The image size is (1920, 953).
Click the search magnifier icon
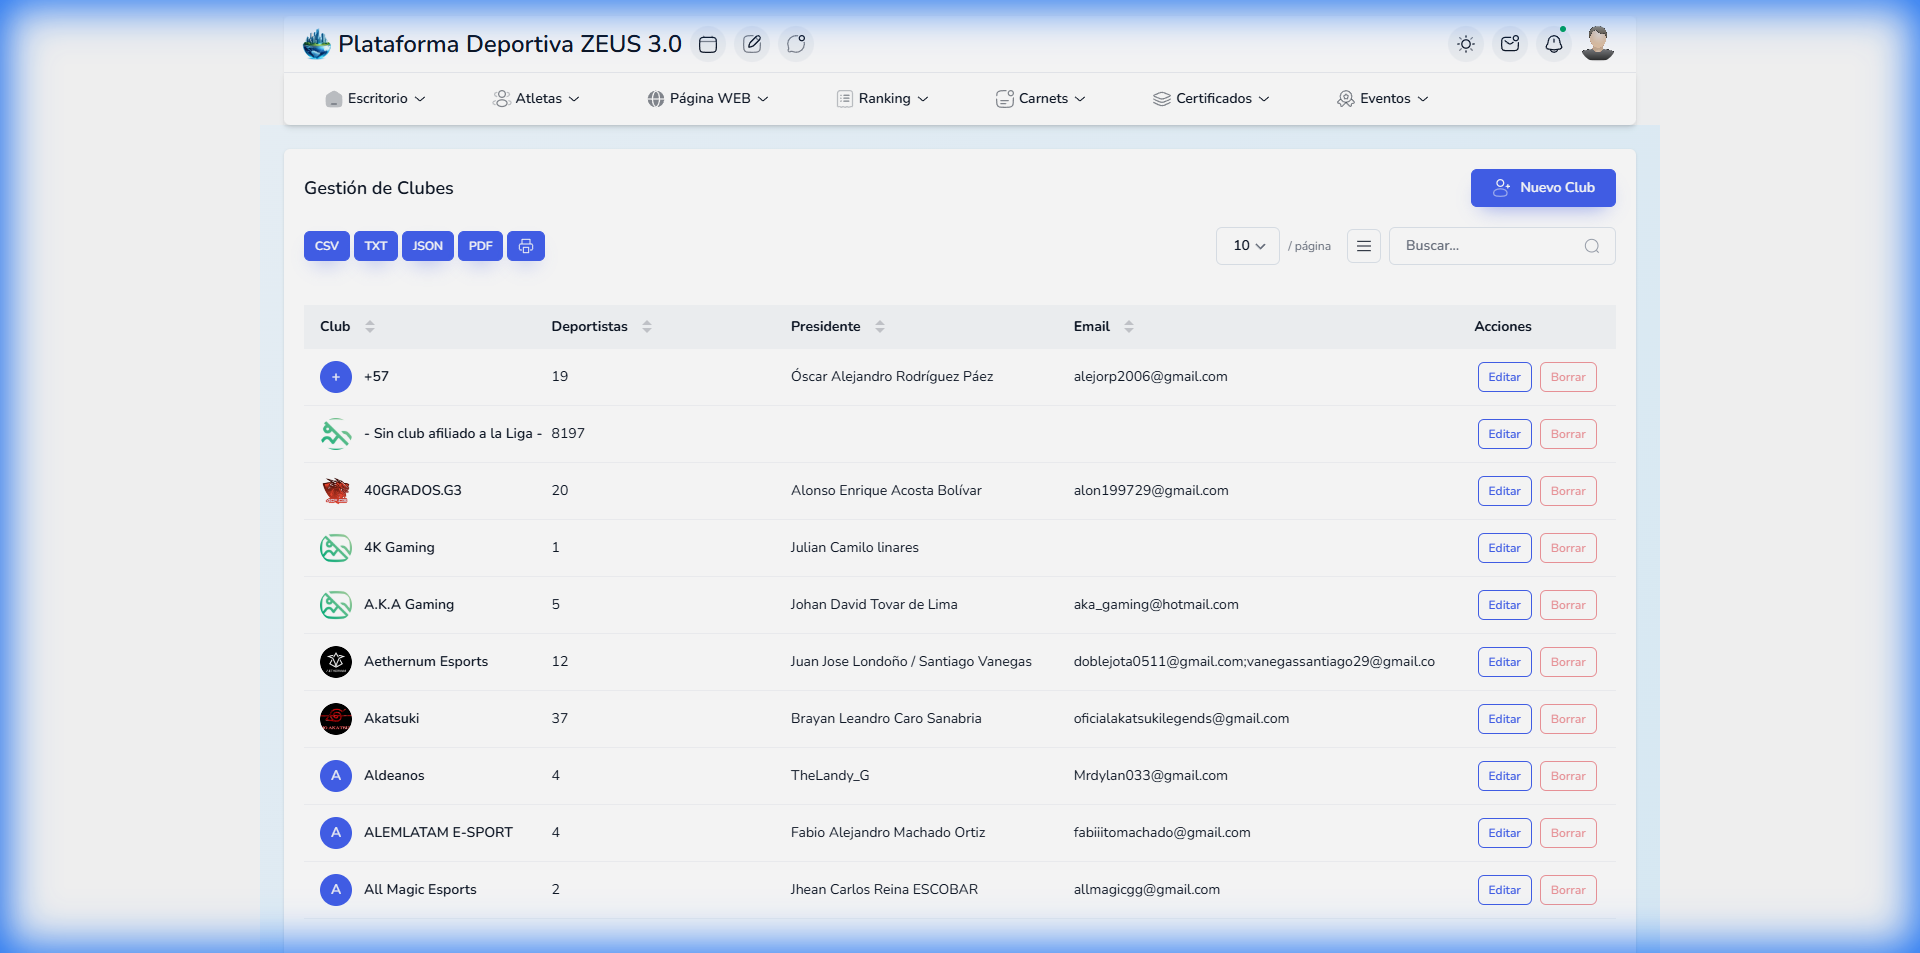(x=1591, y=246)
